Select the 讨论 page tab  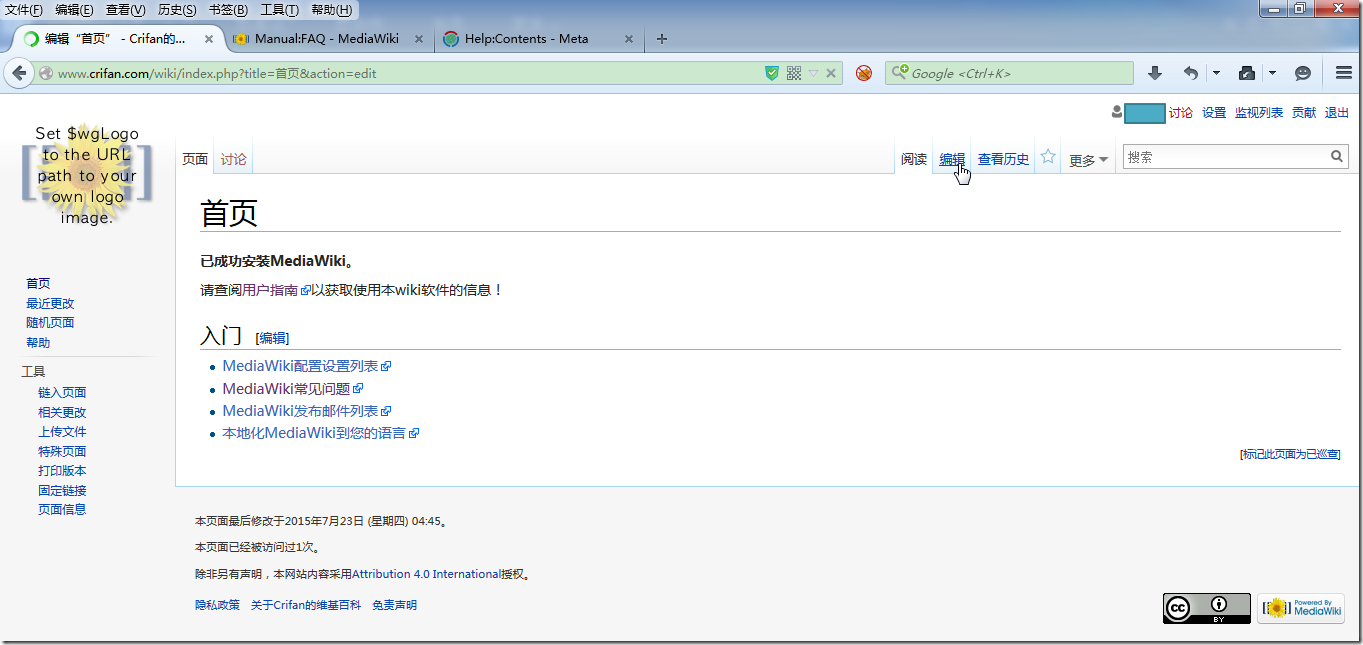(x=234, y=159)
